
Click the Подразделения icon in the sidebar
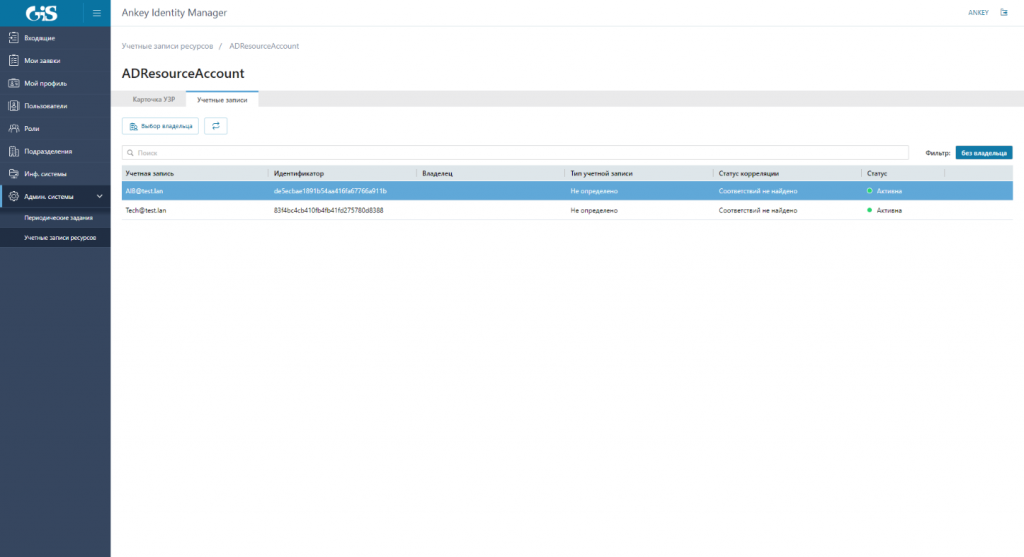pyautogui.click(x=14, y=151)
